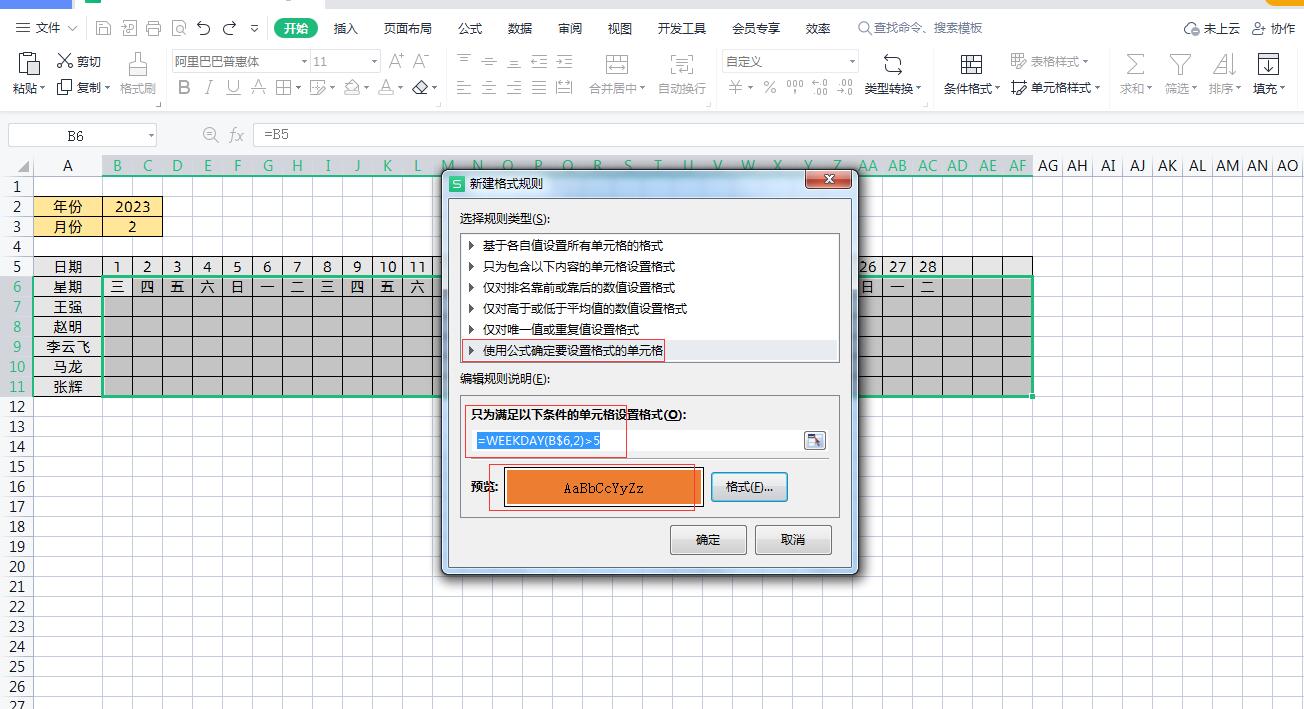The image size is (1304, 709).
Task: Toggle bold formatting
Action: (x=184, y=87)
